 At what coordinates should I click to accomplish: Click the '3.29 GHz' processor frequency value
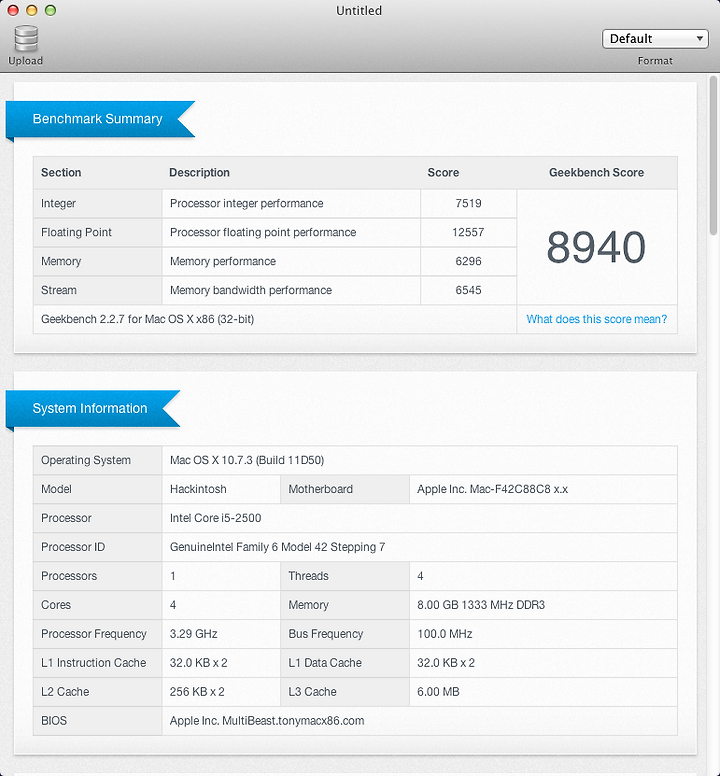193,634
